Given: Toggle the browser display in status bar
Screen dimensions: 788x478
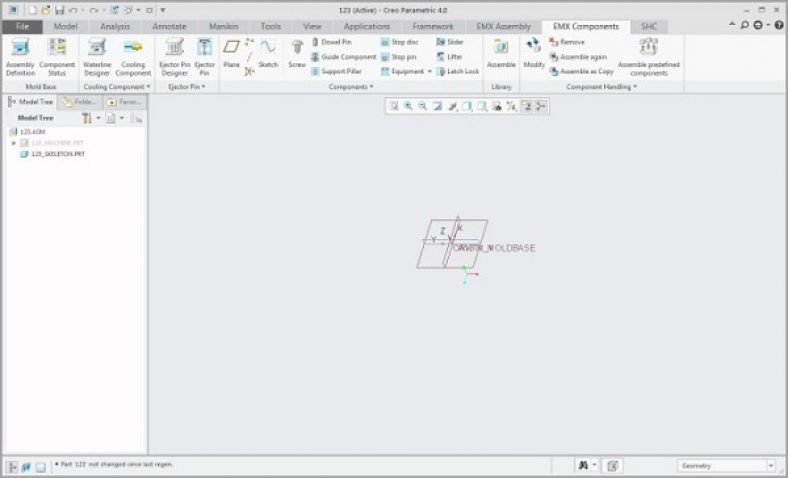Looking at the screenshot, I should click(x=26, y=467).
